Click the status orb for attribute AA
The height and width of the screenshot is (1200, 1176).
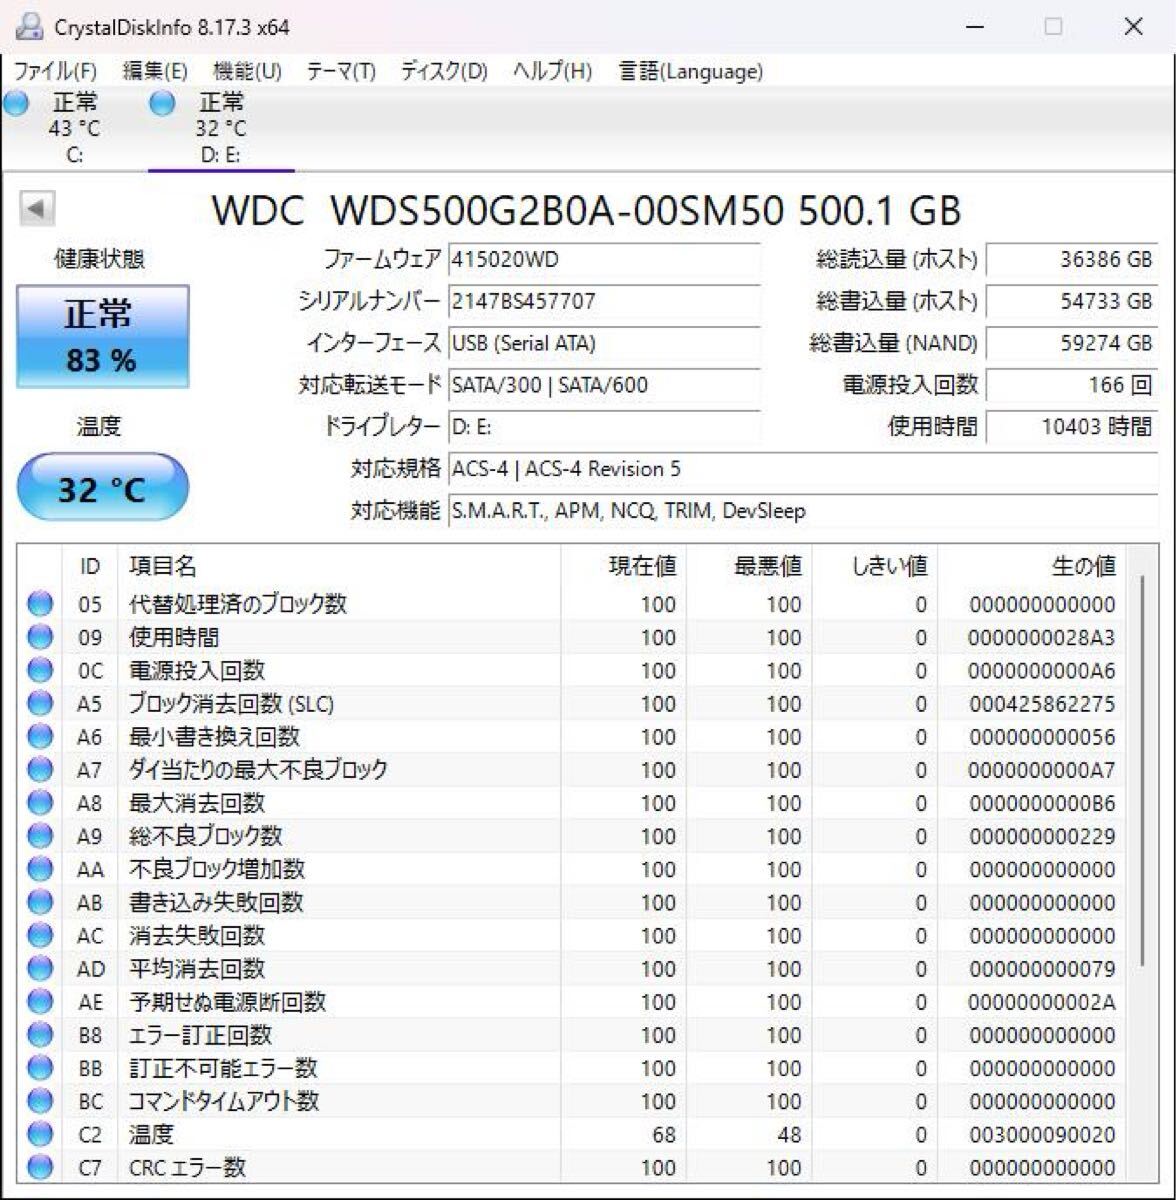click(x=40, y=869)
